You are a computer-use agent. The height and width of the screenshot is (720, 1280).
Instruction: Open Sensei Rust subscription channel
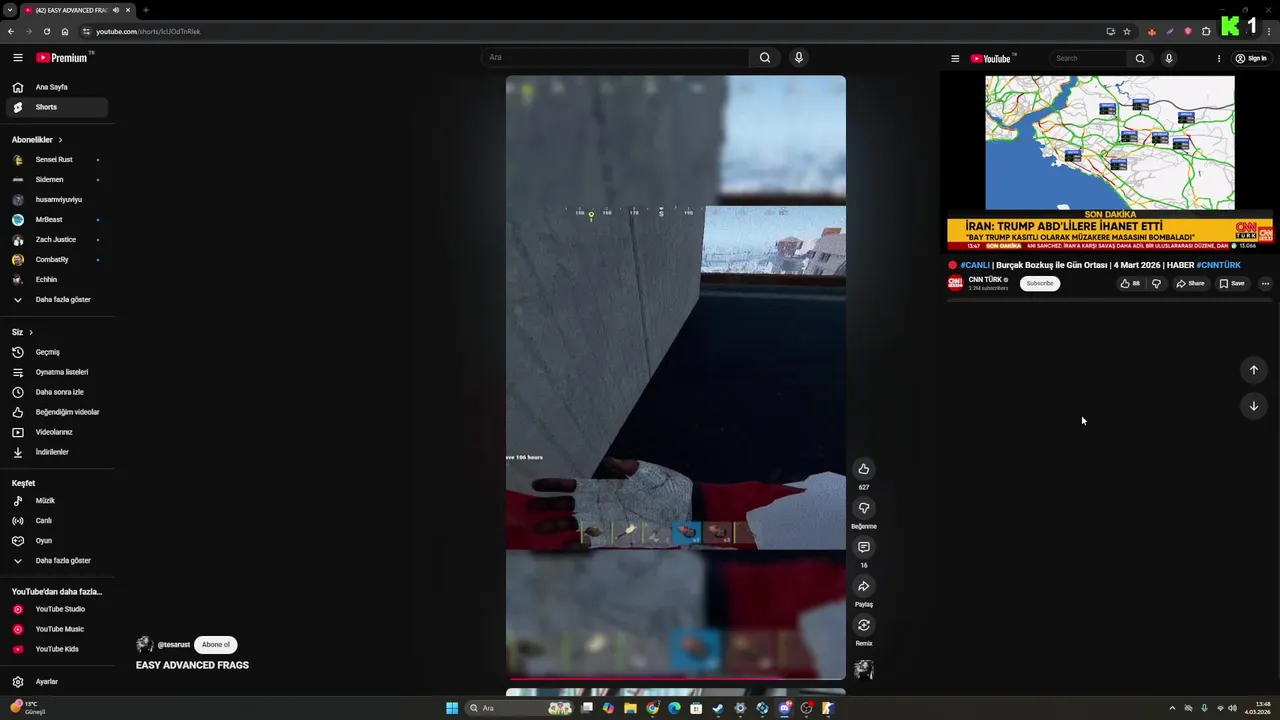pyautogui.click(x=57, y=160)
